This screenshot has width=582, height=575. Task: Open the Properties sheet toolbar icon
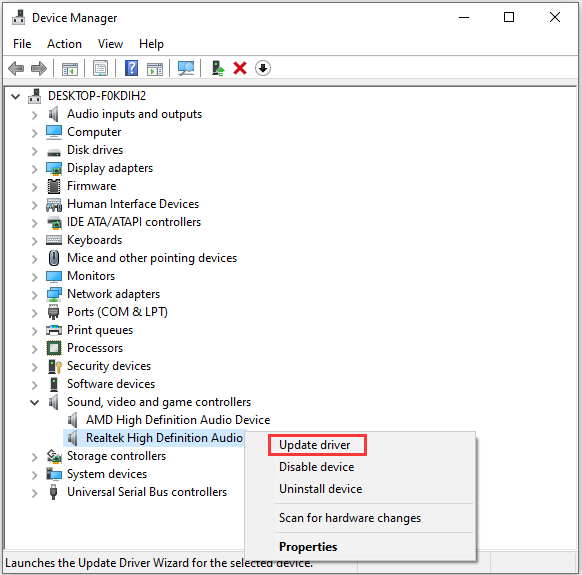pos(101,68)
